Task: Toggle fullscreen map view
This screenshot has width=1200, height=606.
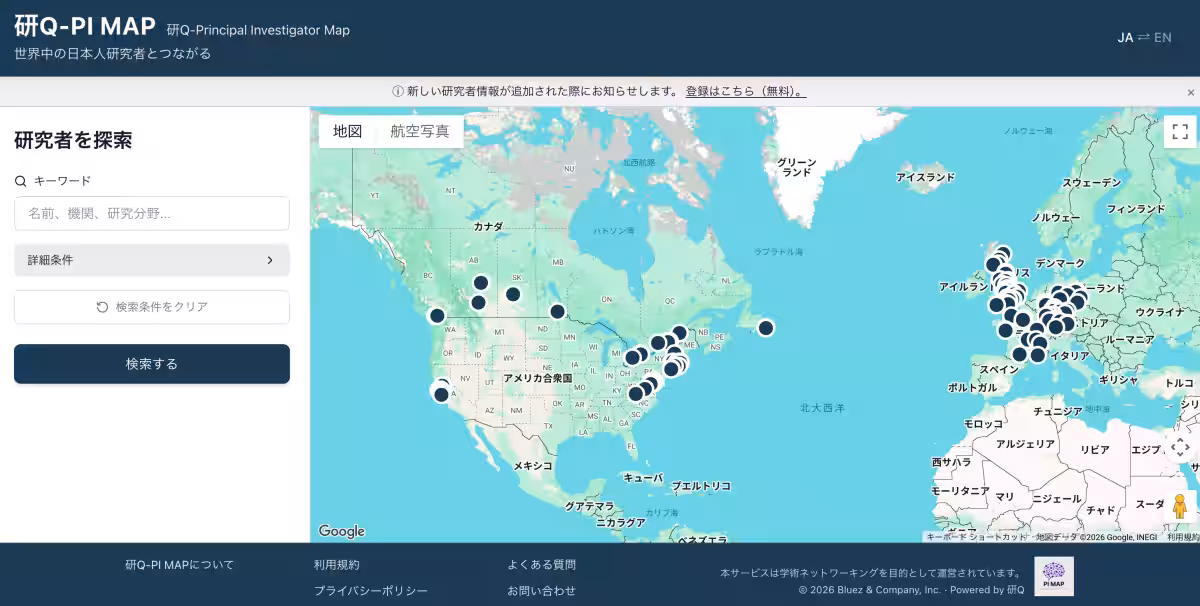Action: click(1180, 132)
